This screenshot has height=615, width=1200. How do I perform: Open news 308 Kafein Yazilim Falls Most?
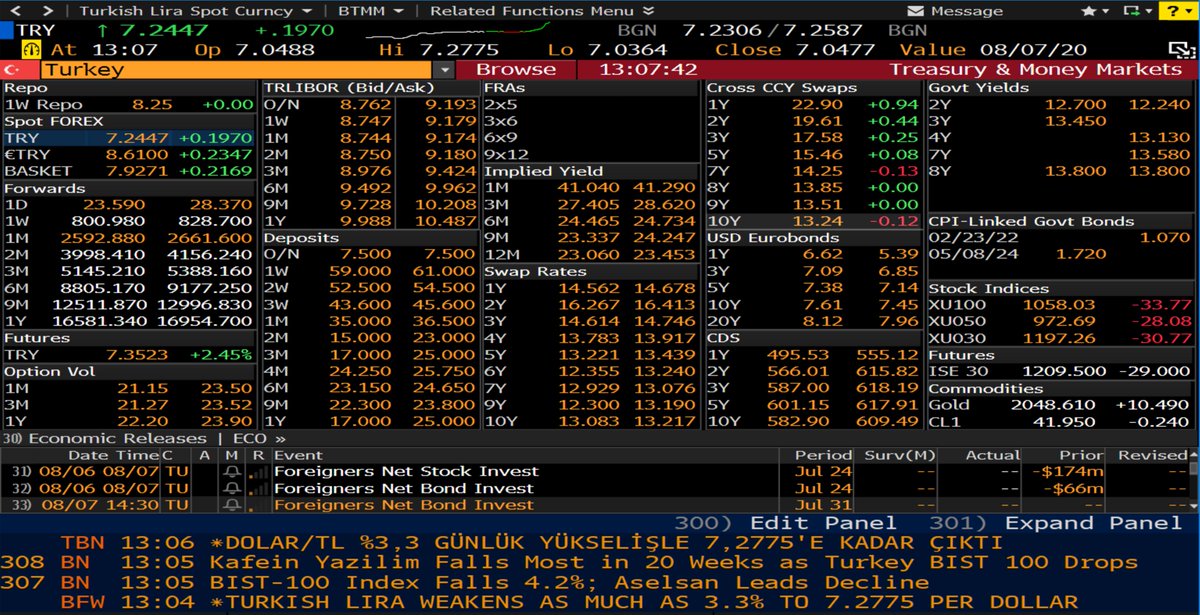[x=568, y=562]
